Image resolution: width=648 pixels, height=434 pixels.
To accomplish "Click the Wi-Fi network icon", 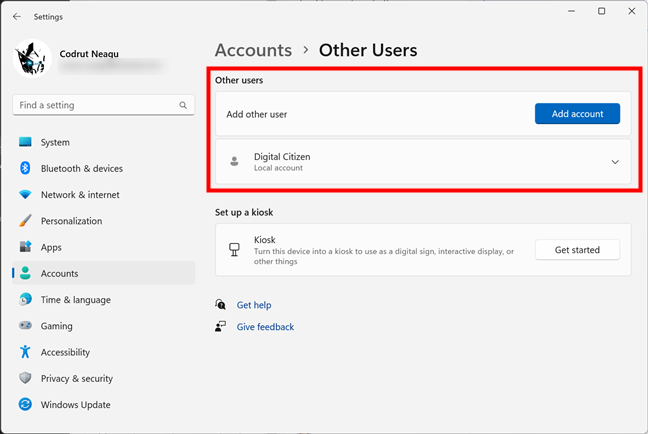I will [25, 195].
